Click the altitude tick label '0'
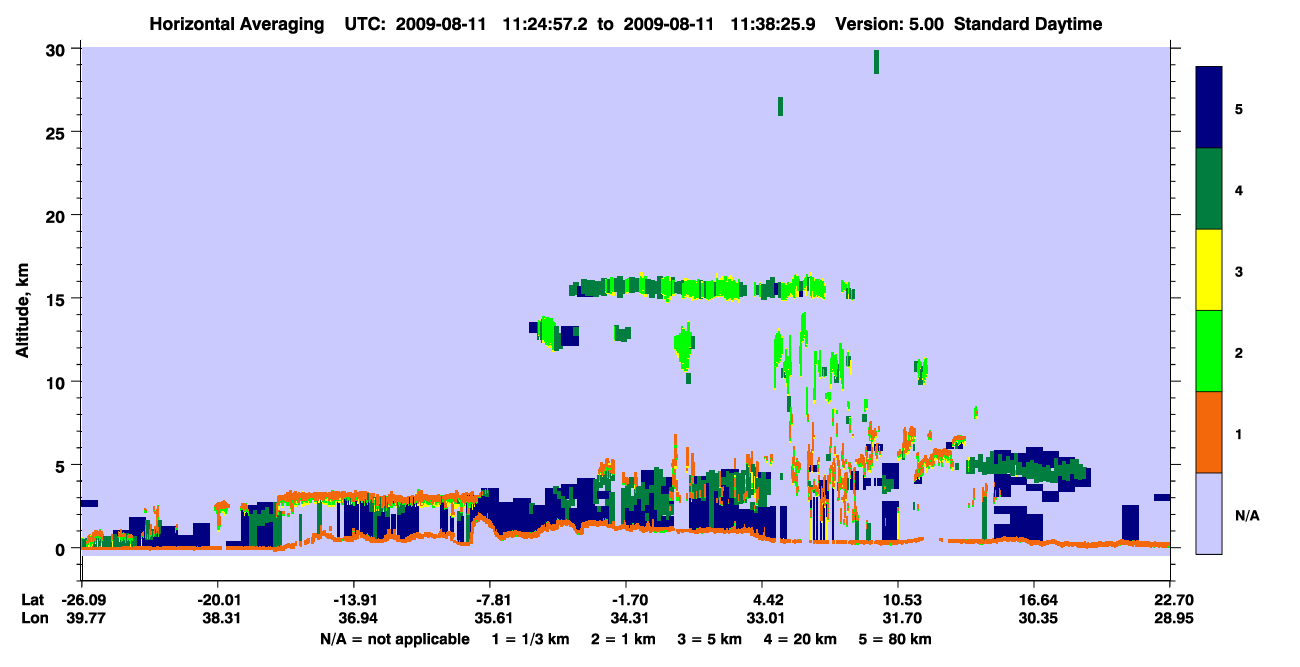Viewport: 1300px width, 667px height. coord(62,549)
